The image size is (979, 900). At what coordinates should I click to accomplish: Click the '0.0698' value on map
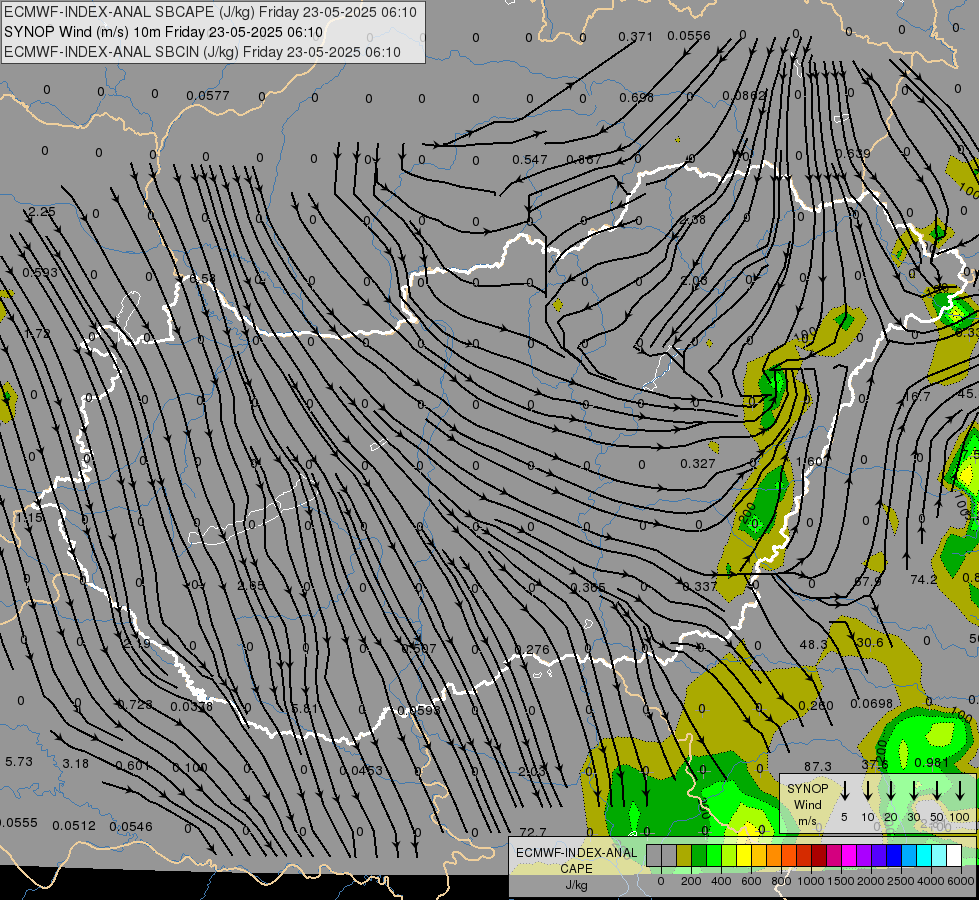(872, 704)
